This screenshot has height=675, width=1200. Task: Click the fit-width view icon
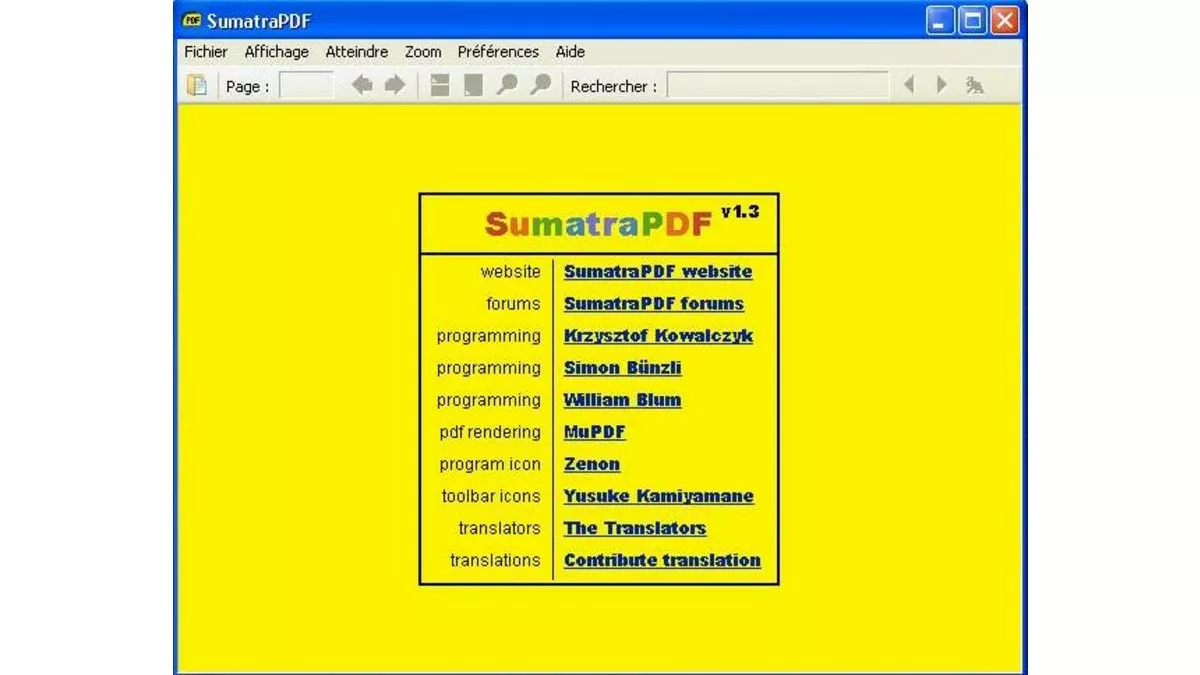(438, 85)
